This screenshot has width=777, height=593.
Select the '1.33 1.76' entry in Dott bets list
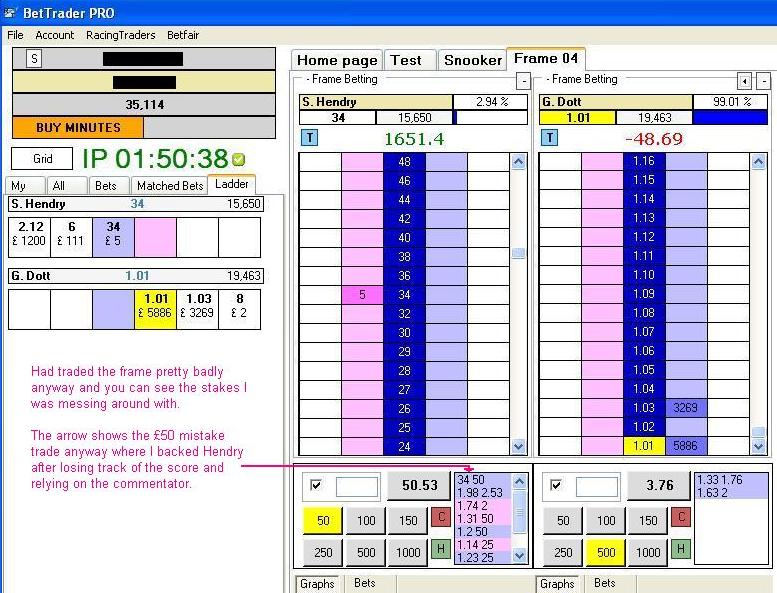(x=730, y=480)
